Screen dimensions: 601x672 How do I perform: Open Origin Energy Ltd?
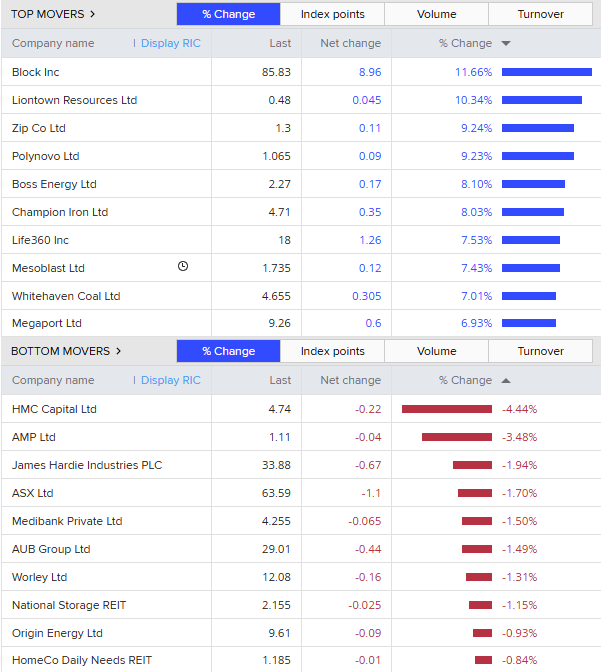point(57,633)
